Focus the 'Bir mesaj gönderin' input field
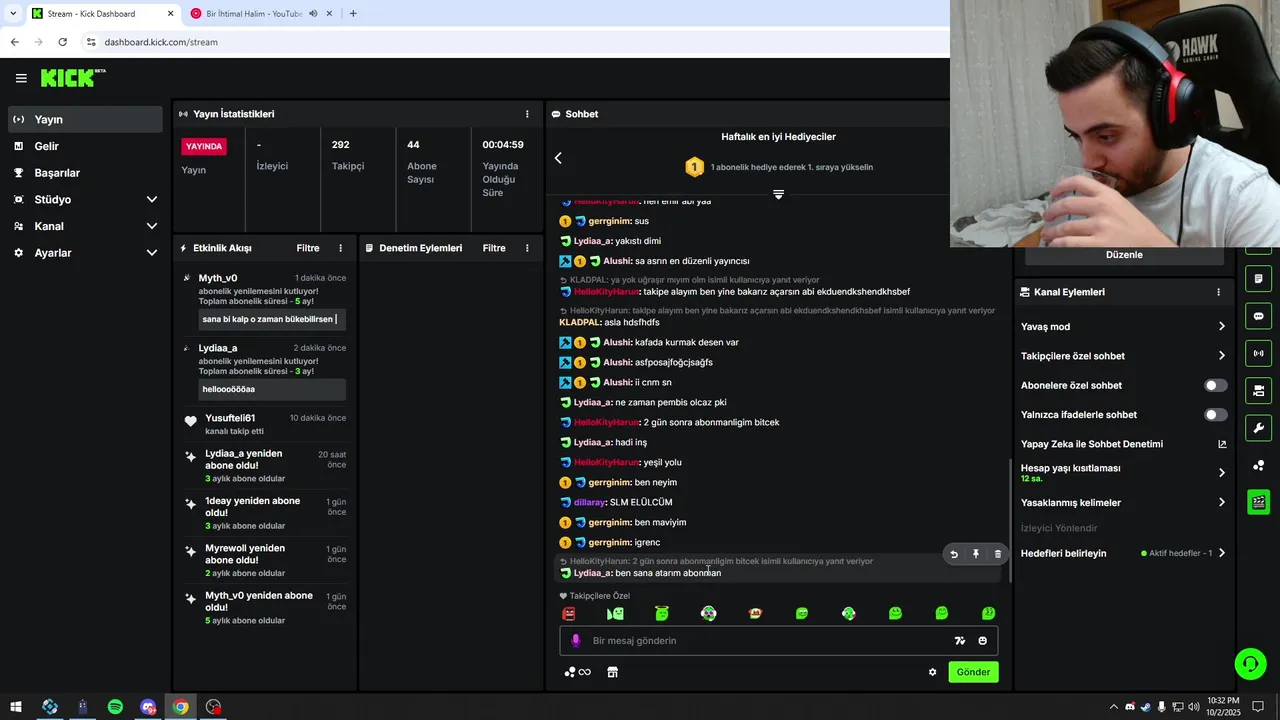The image size is (1280, 720). pos(765,641)
